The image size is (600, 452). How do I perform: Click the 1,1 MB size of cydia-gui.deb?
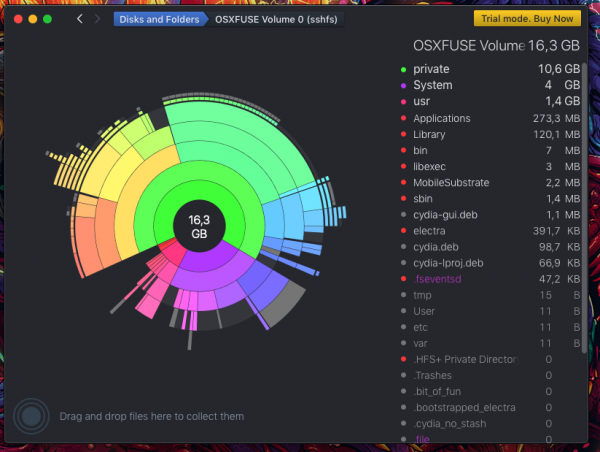click(563, 215)
